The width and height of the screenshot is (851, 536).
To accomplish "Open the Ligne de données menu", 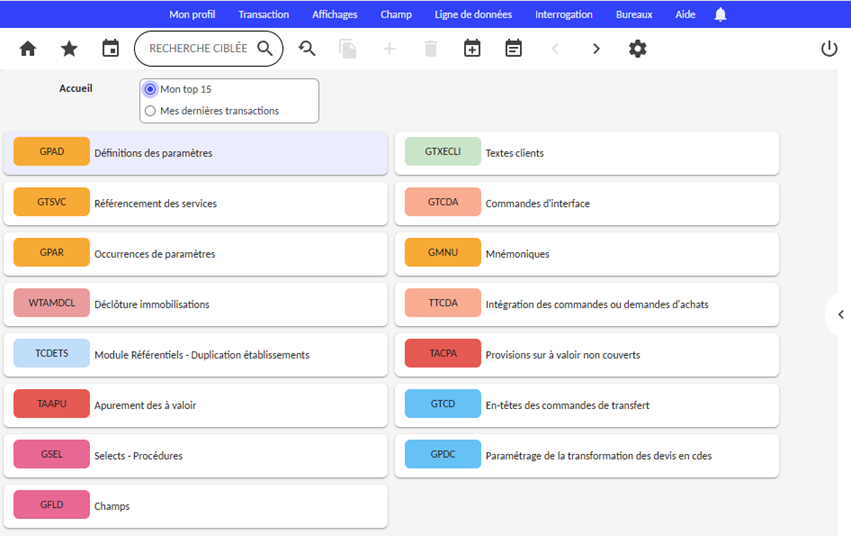I will pos(473,14).
